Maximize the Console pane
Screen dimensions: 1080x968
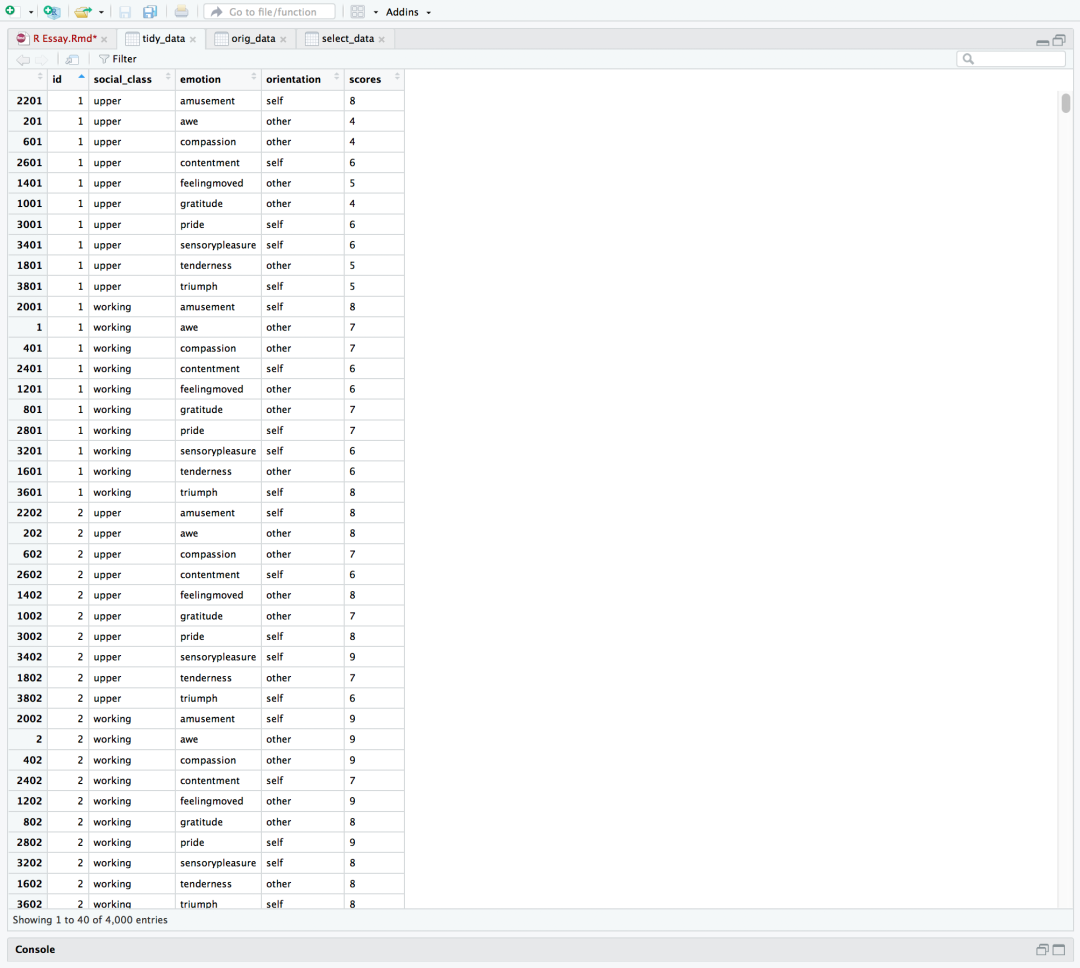1059,949
